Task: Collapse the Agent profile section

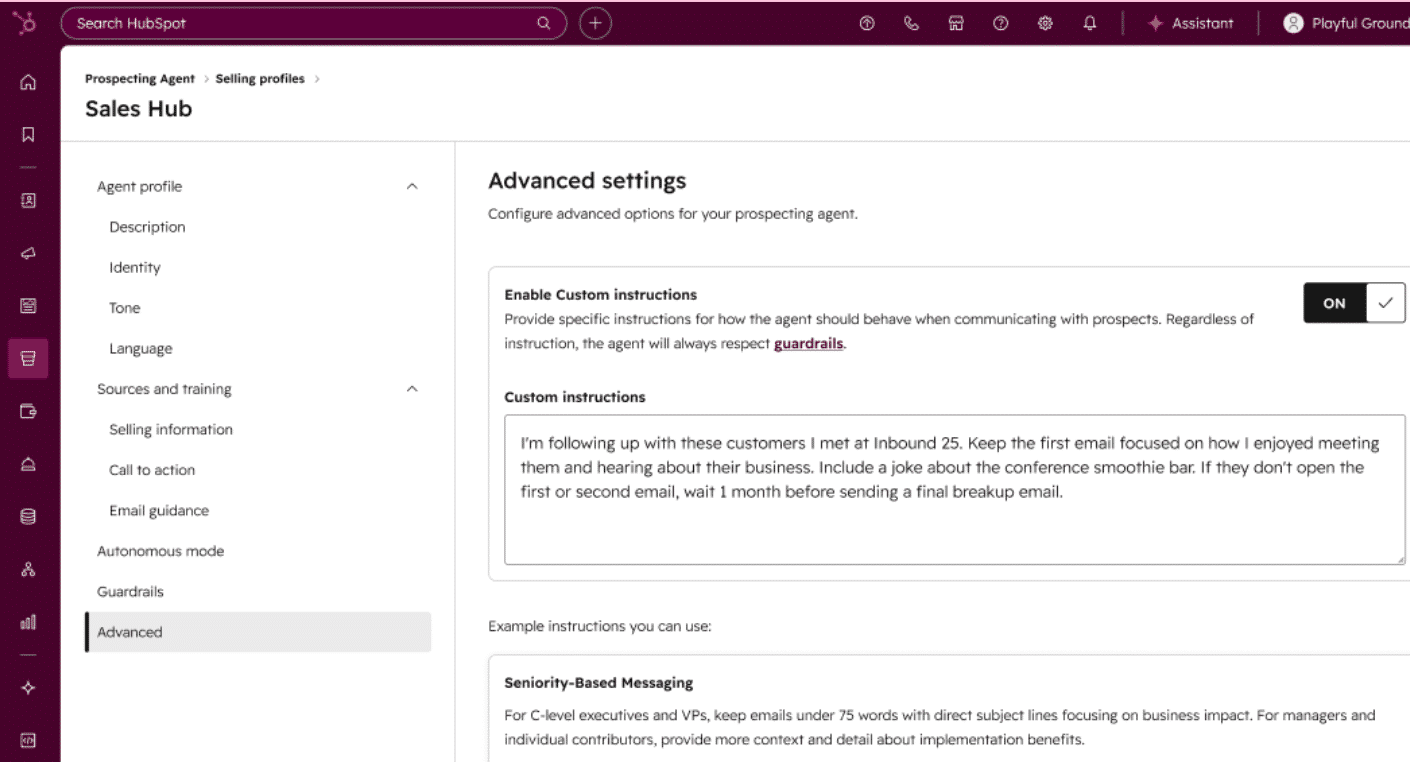Action: pyautogui.click(x=412, y=187)
